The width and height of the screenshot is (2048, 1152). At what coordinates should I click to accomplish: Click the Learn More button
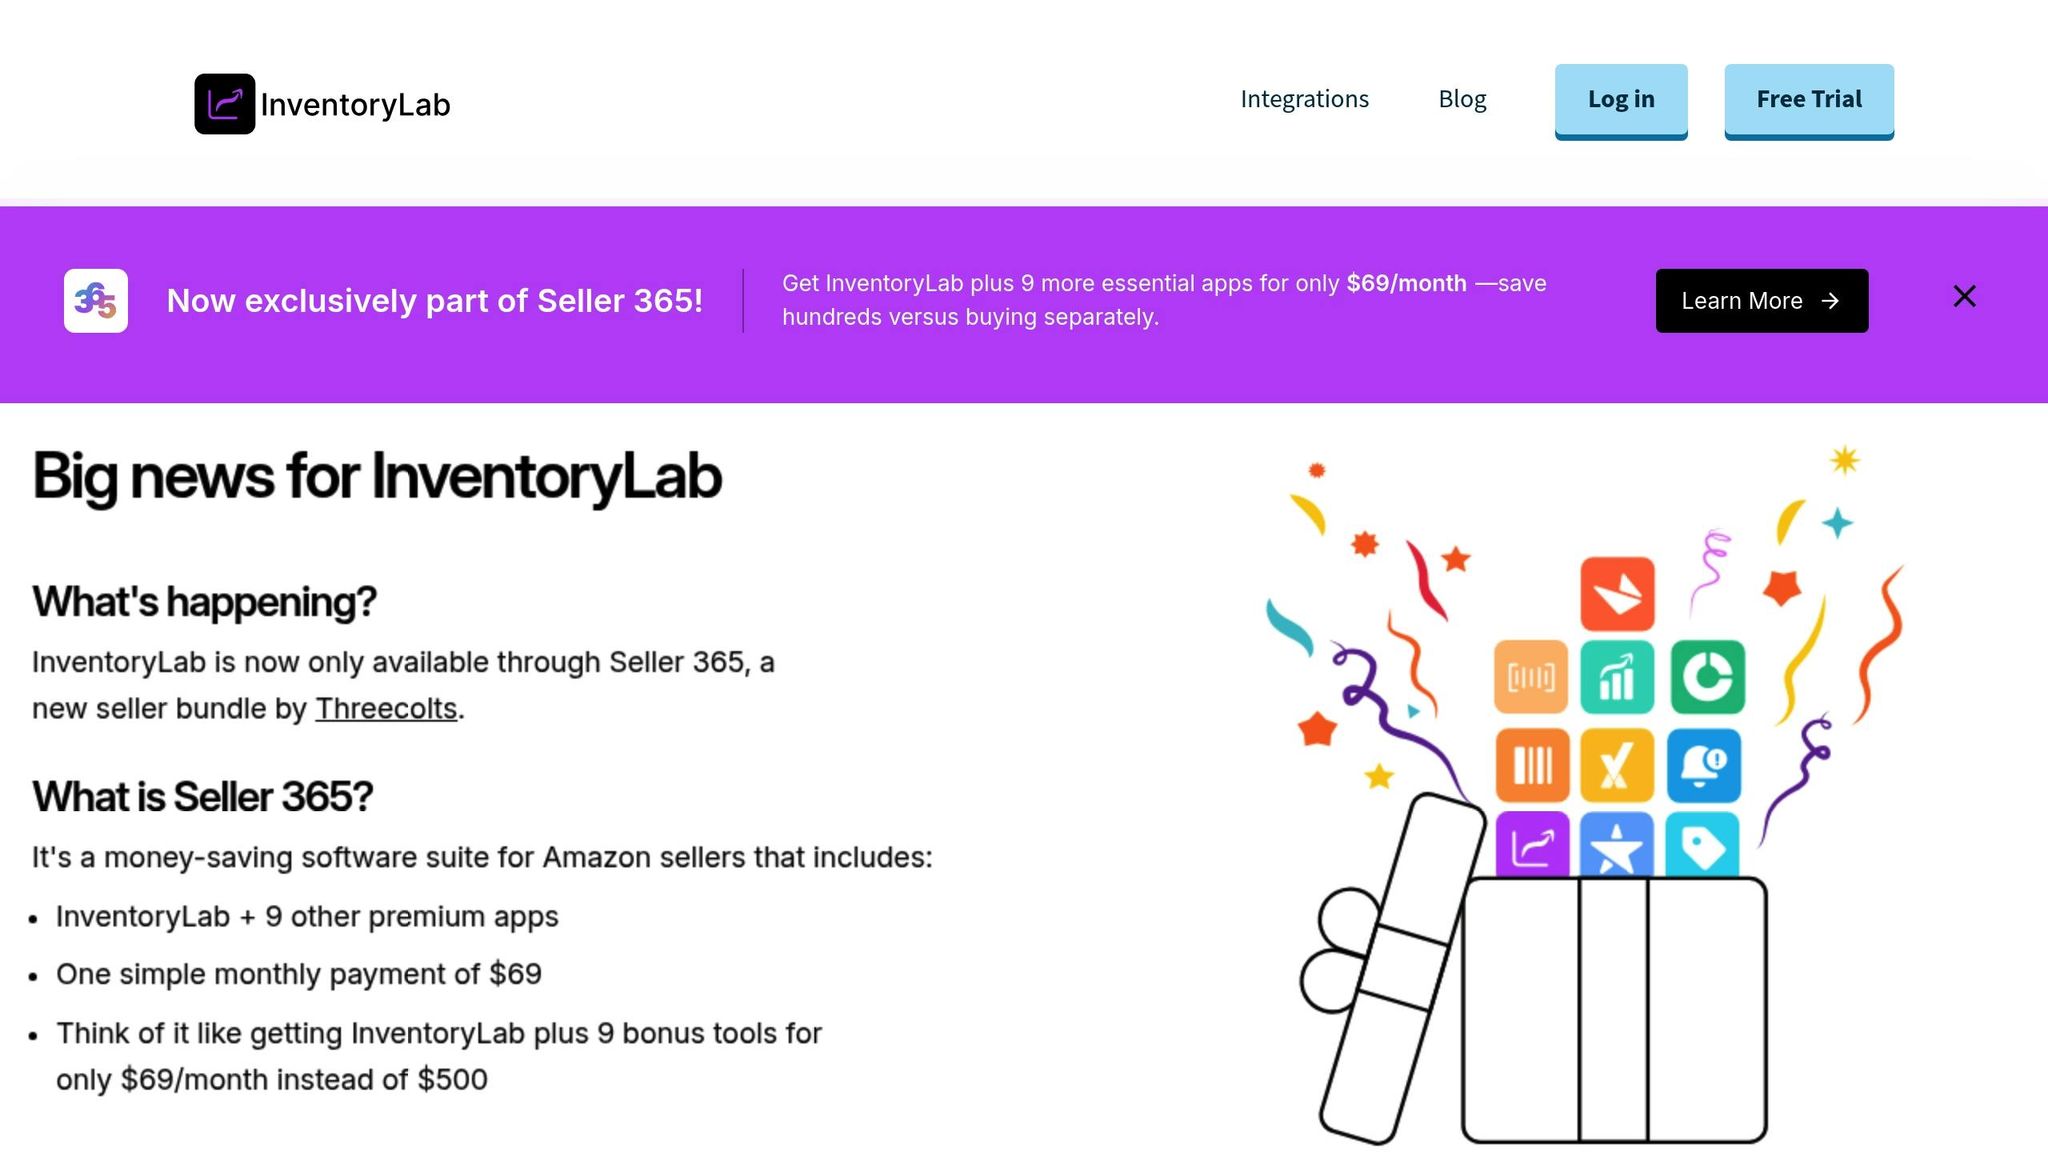pyautogui.click(x=1762, y=300)
